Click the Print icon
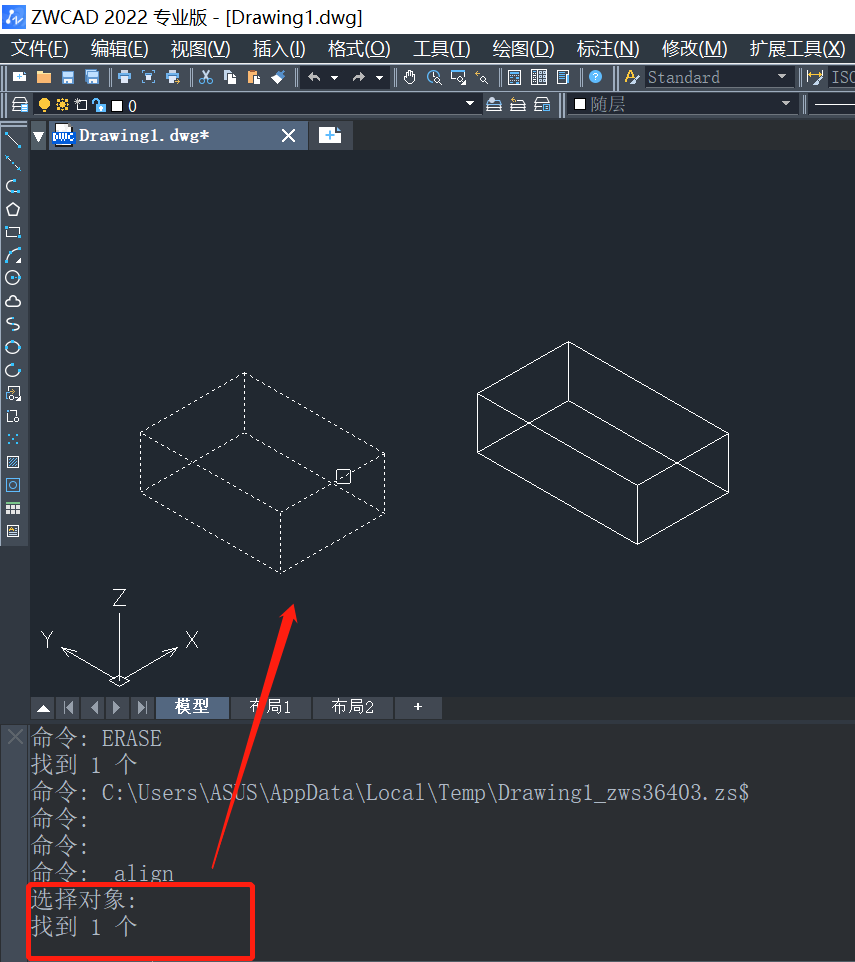855x962 pixels. pyautogui.click(x=125, y=77)
